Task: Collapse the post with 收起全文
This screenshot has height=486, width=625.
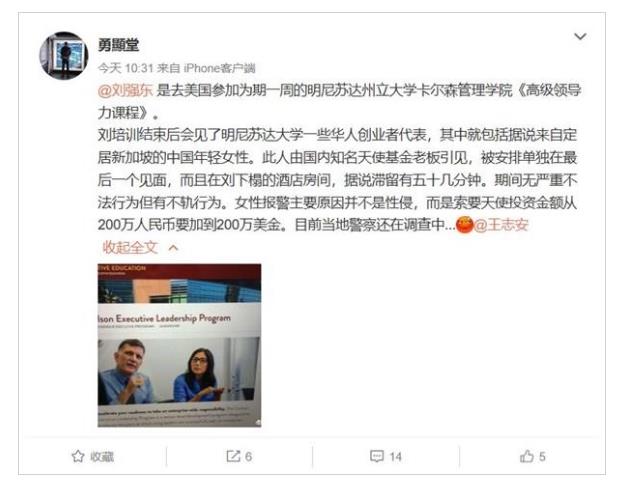Action: [130, 248]
